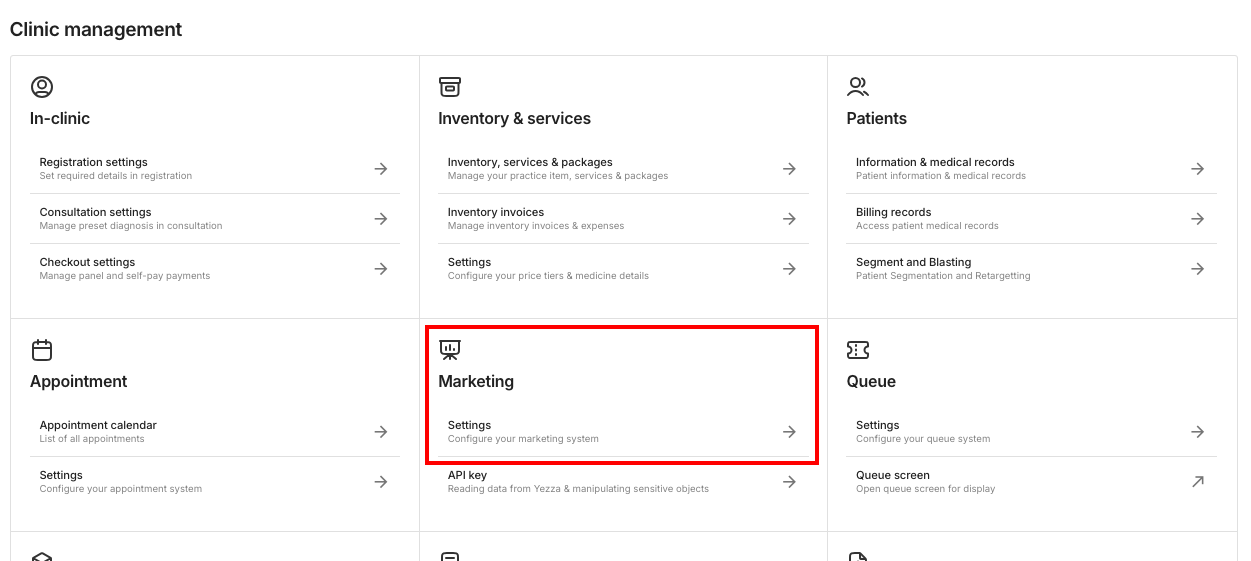This screenshot has height=561, width=1251.
Task: Click arrow beside Information & medical records
Action: tap(1197, 169)
